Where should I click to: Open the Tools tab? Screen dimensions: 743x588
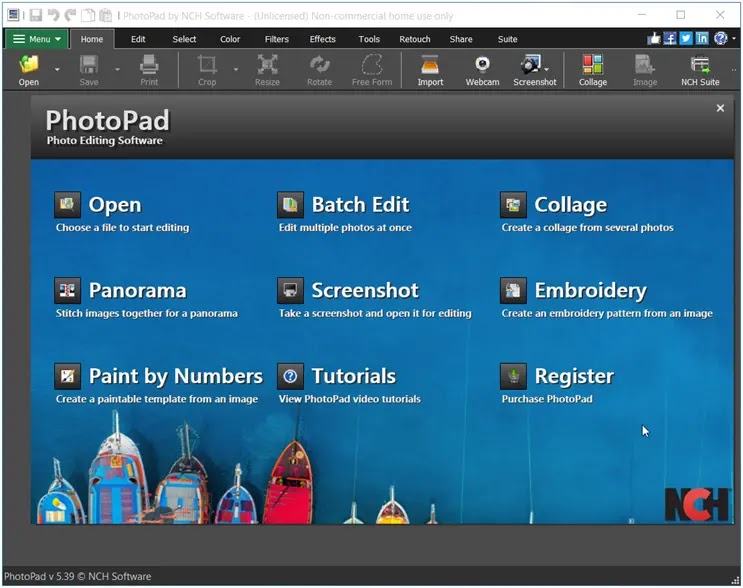tap(369, 39)
